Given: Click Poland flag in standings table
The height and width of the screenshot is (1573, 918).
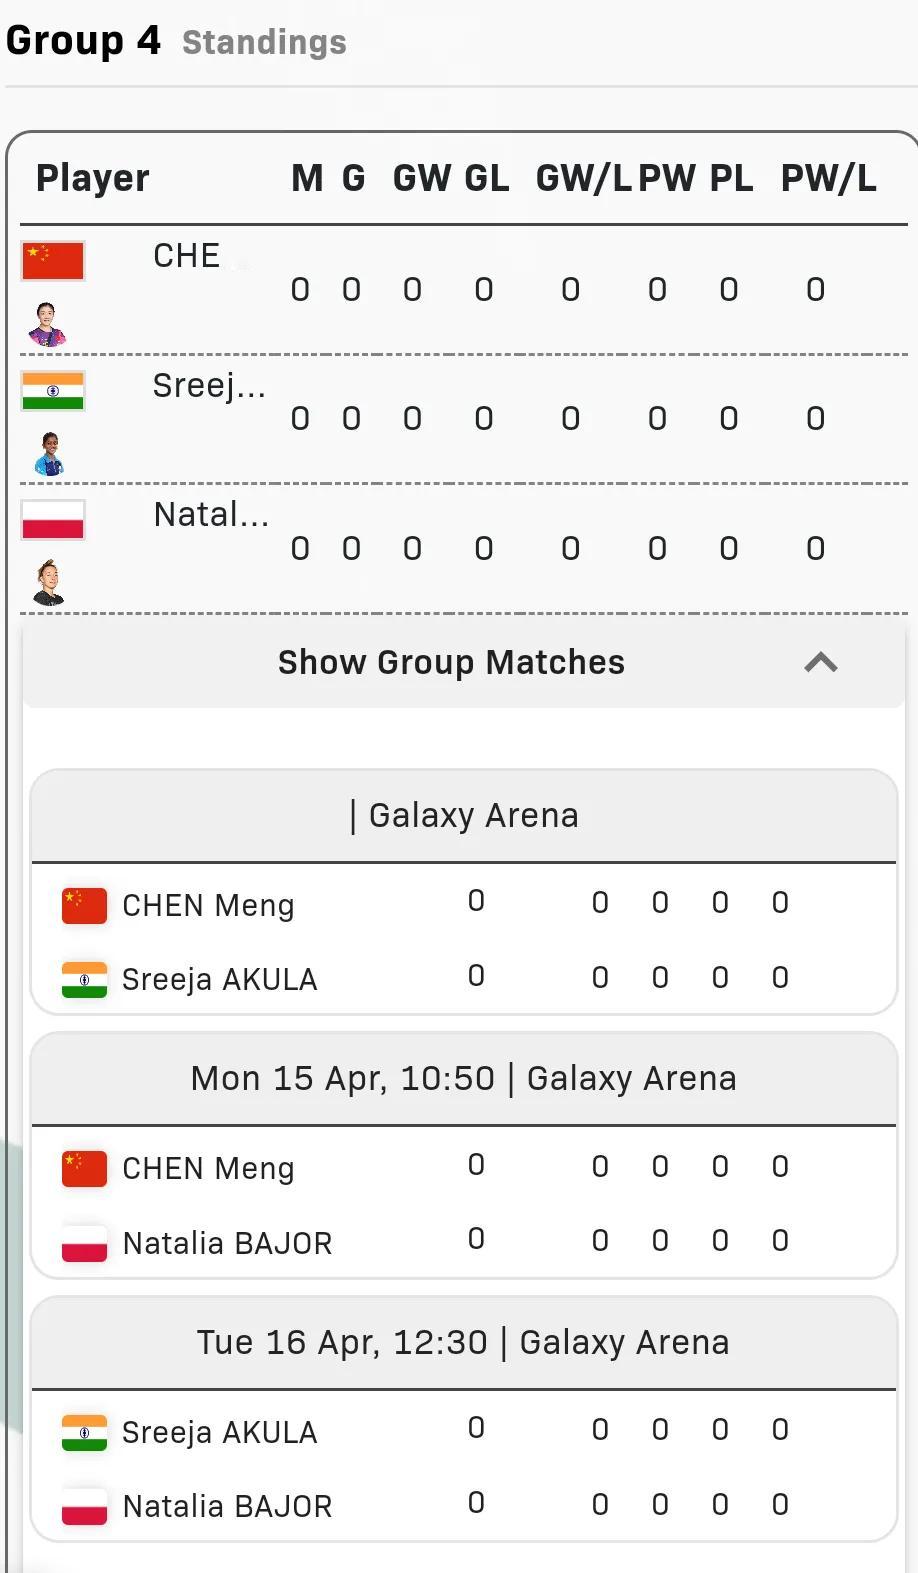Looking at the screenshot, I should click(53, 520).
